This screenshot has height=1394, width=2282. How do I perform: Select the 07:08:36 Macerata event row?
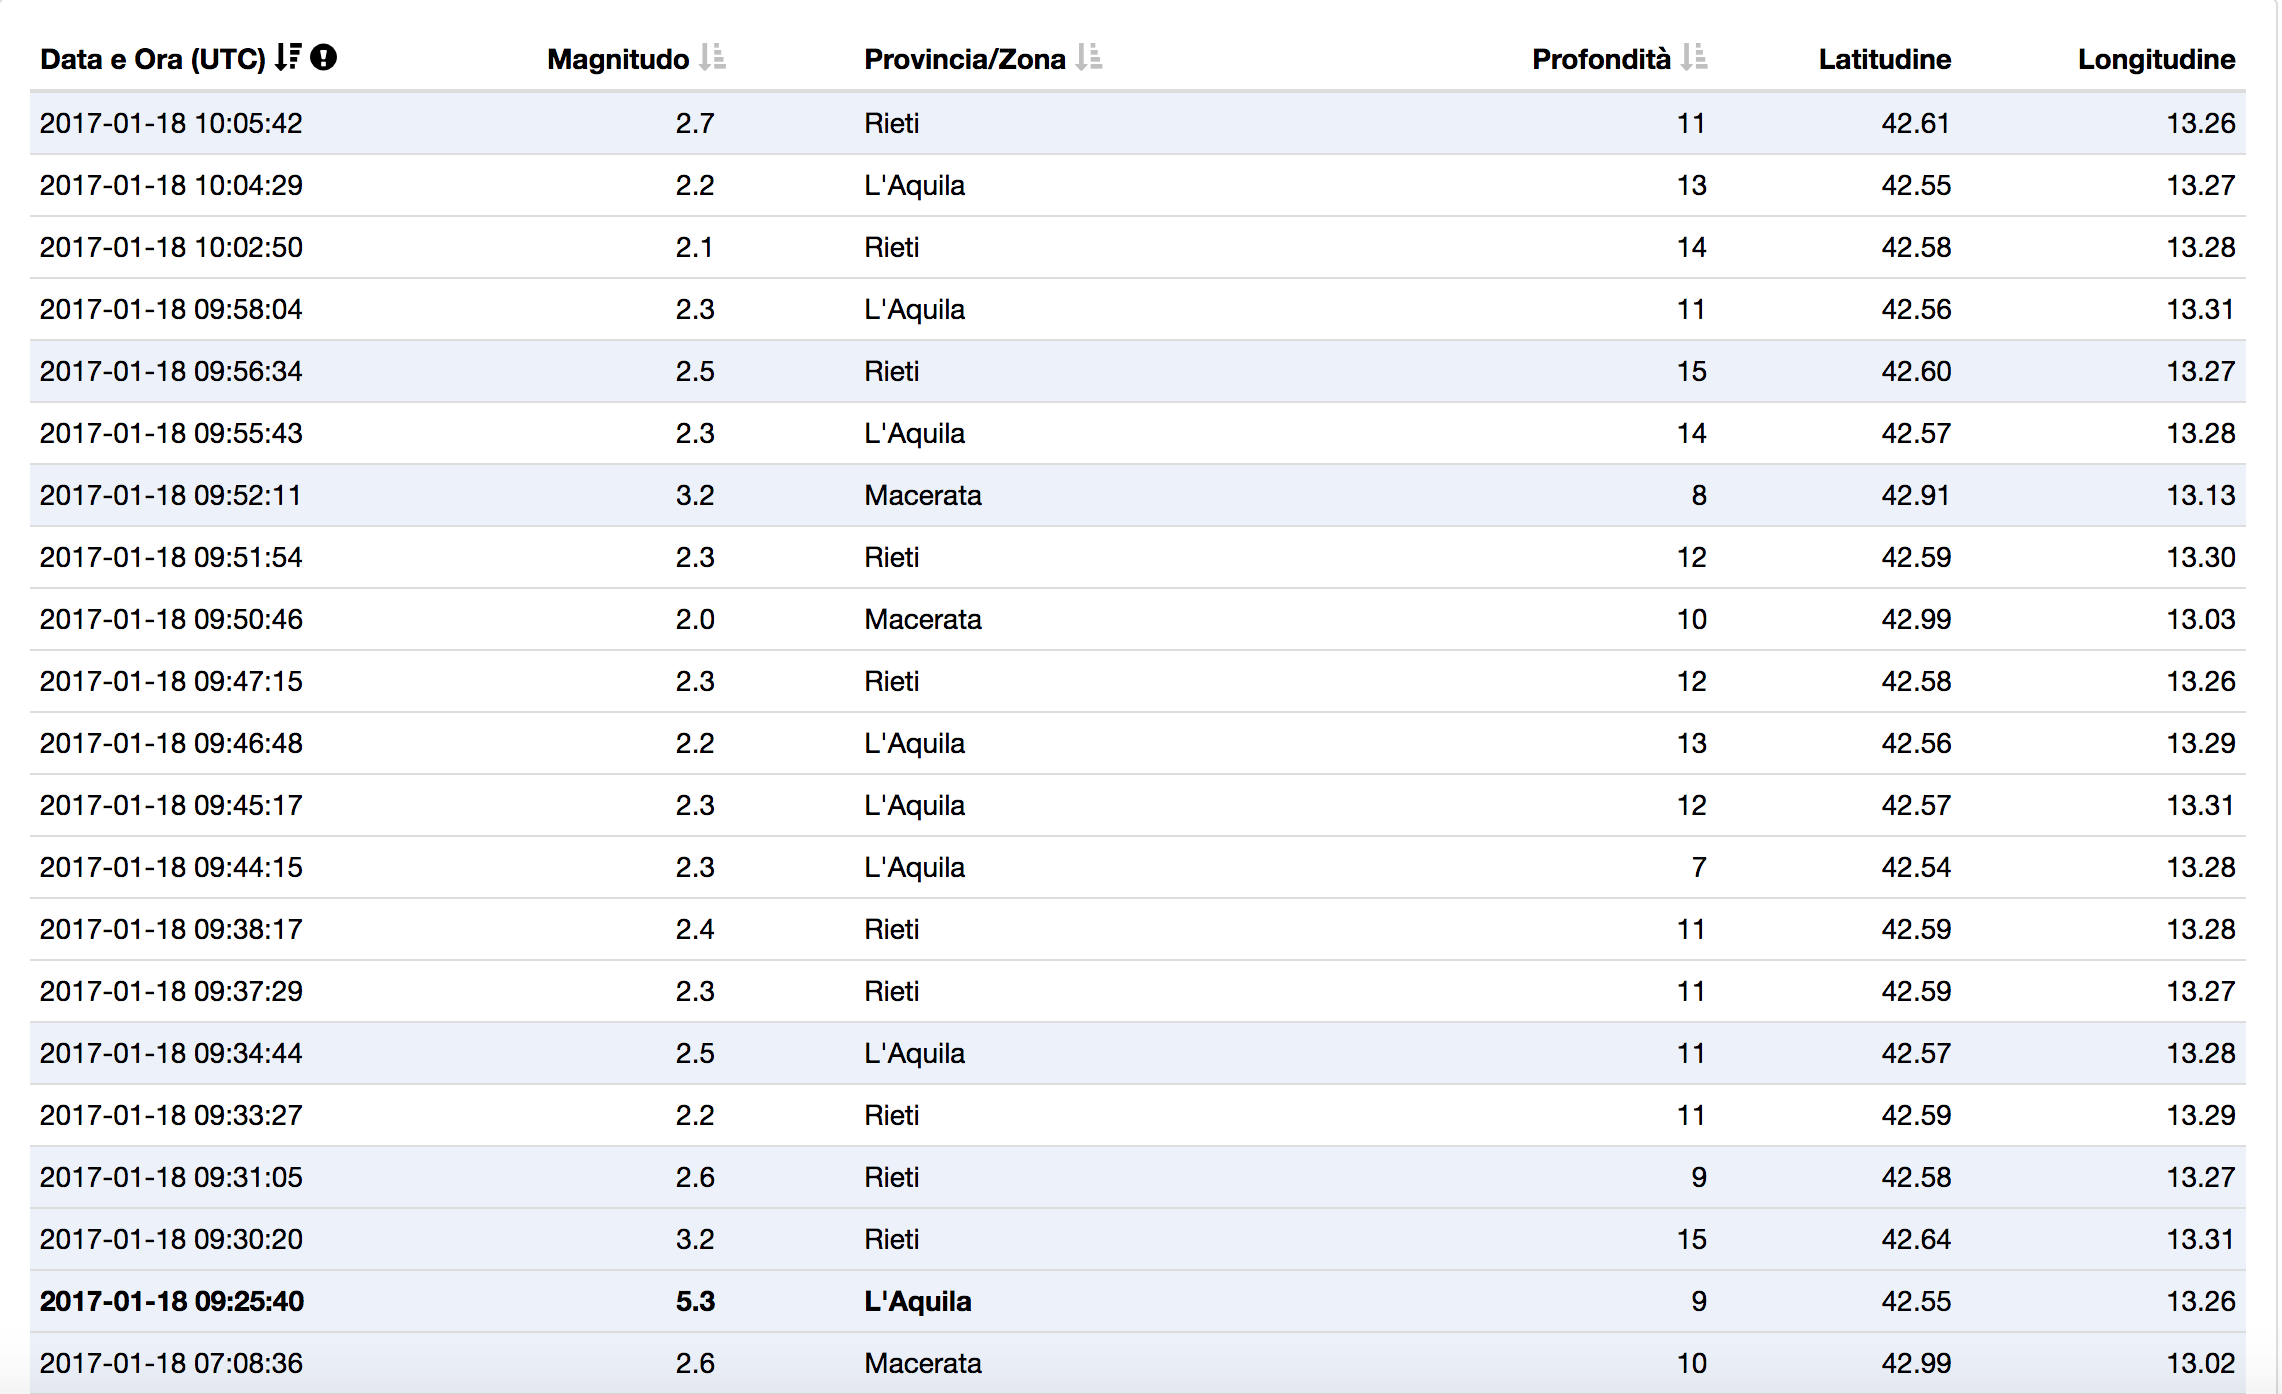(1138, 1363)
